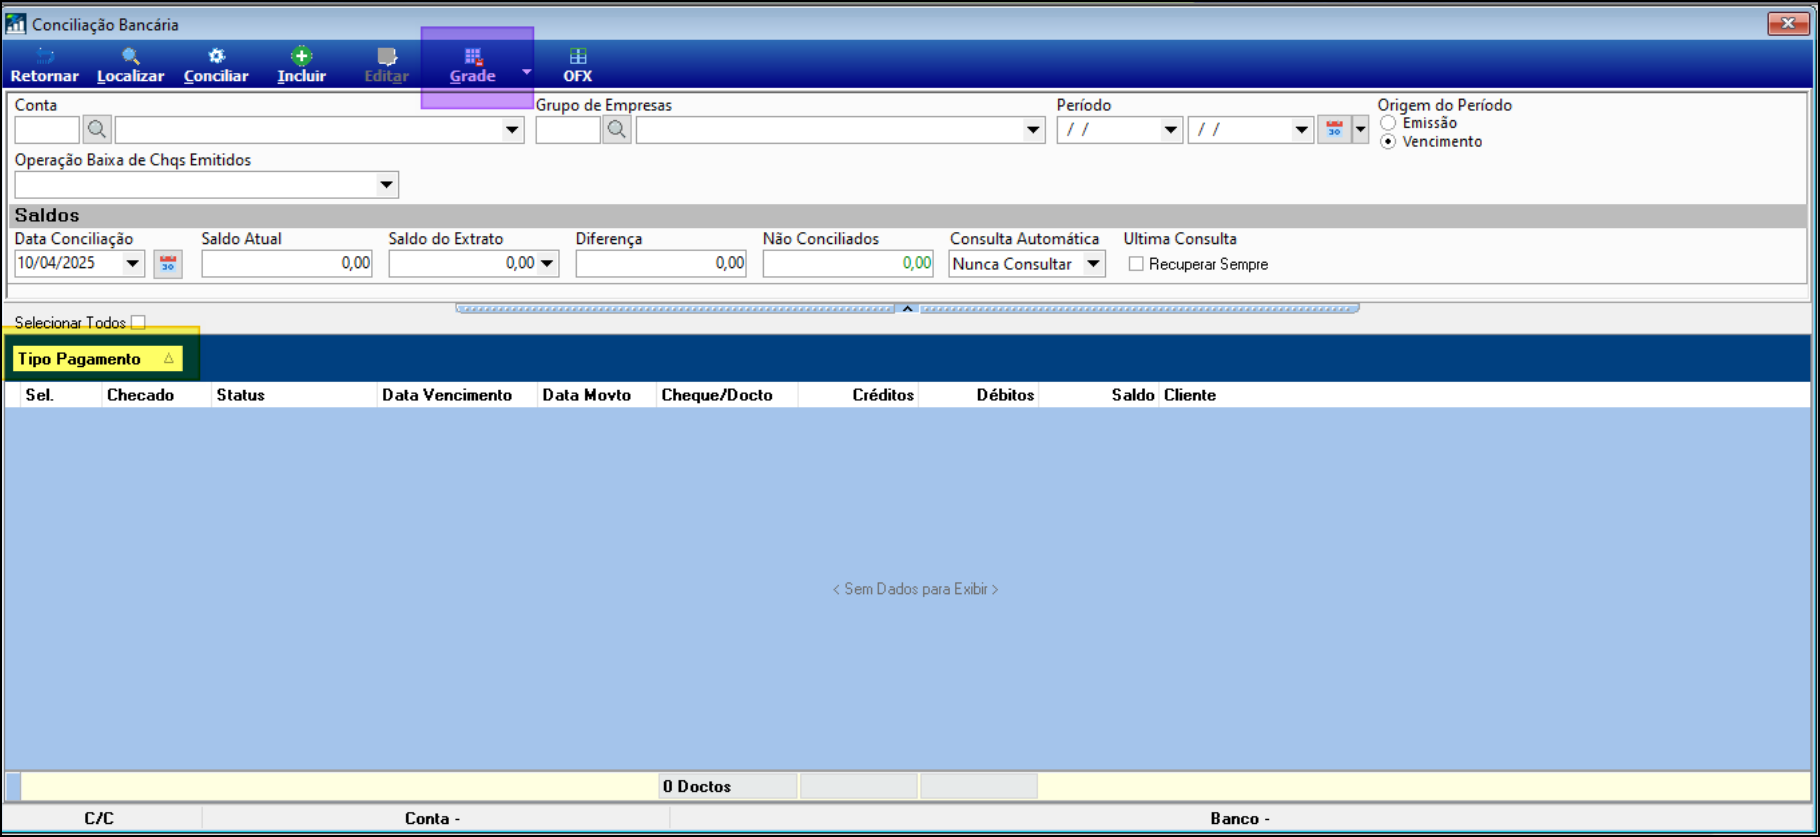The width and height of the screenshot is (1820, 837).
Task: Click the Banco - status entry
Action: click(x=1240, y=819)
